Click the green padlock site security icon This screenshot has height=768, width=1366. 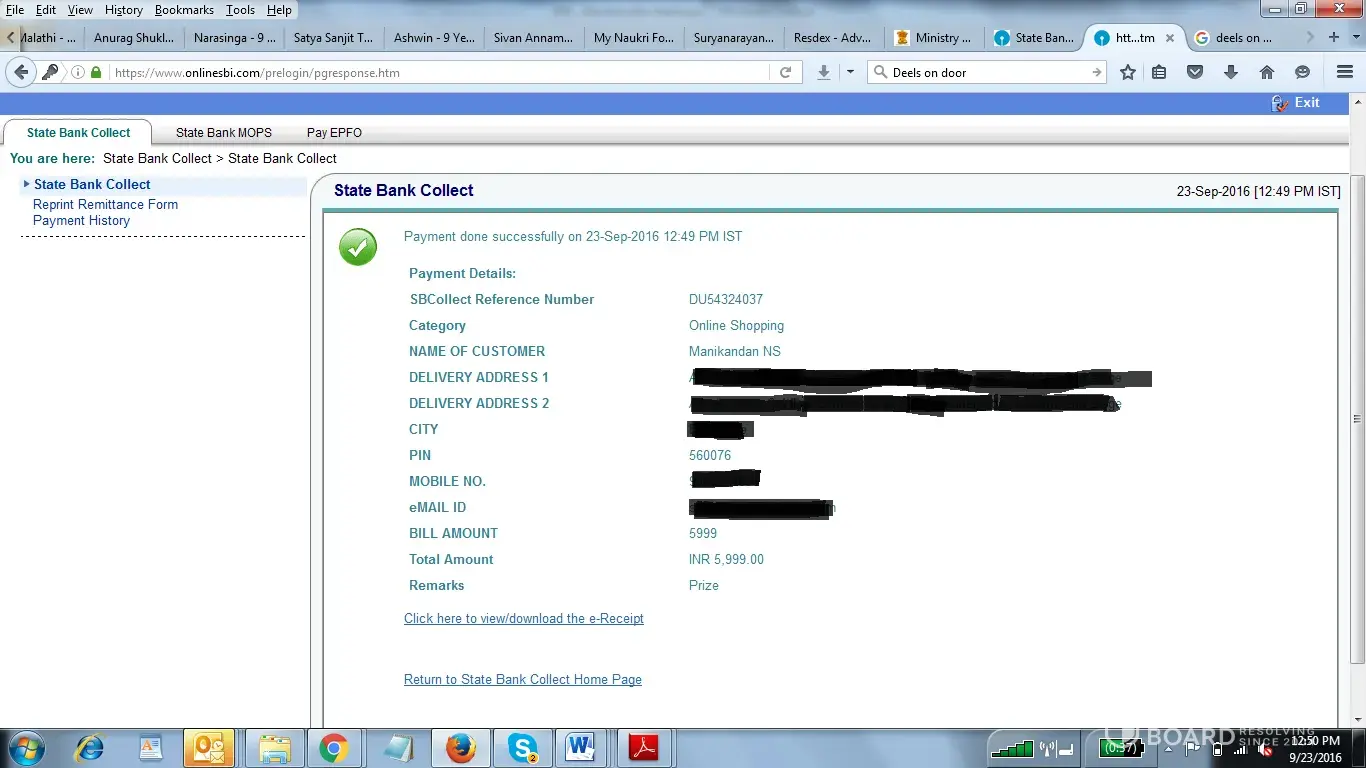coord(96,72)
